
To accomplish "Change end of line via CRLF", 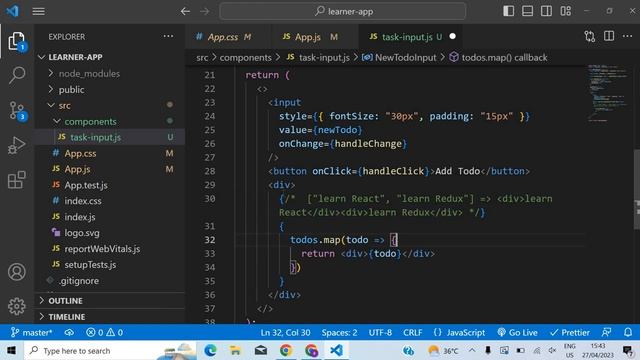I will pos(413,333).
